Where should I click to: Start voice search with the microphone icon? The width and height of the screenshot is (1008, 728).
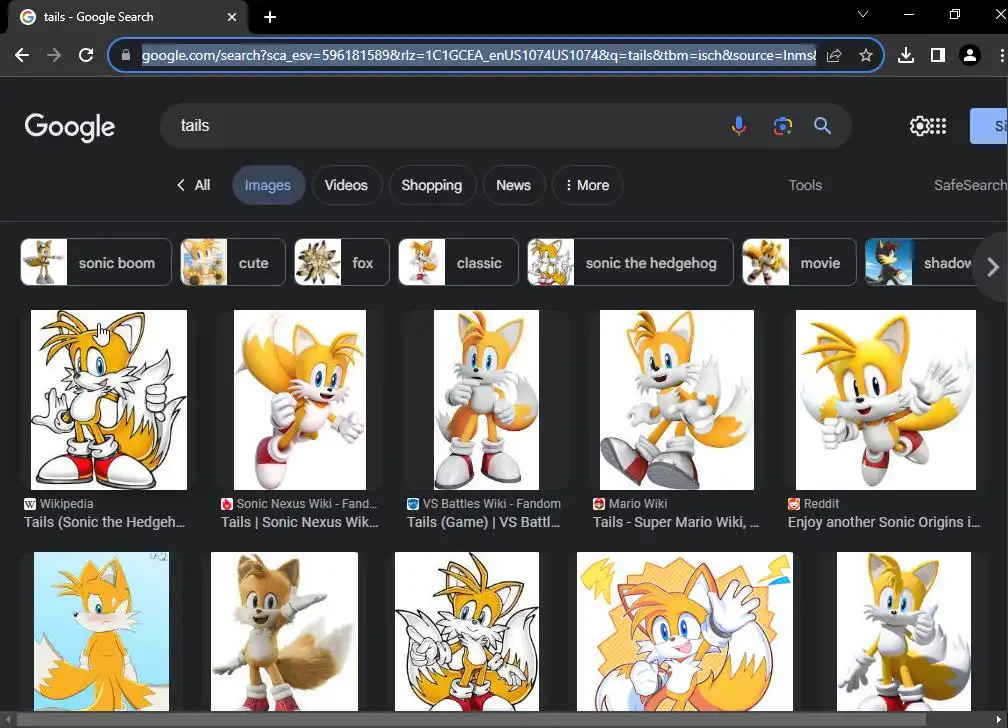click(x=739, y=125)
